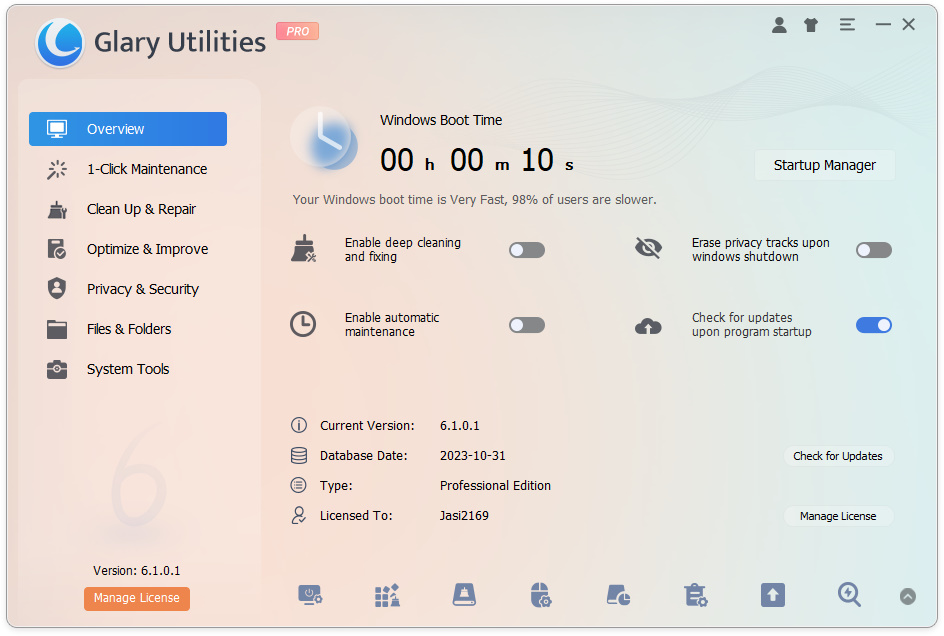944x636 pixels.
Task: Click the Glary Utilities crescent logo
Action: (x=59, y=43)
